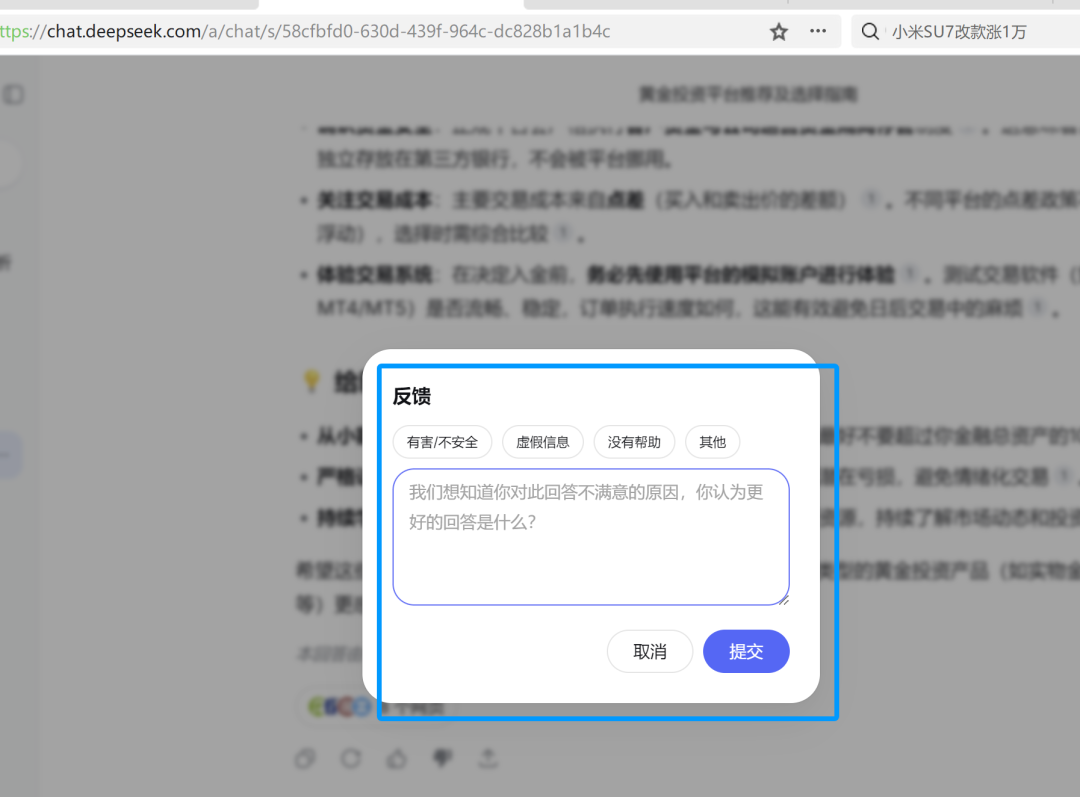Share the response via the upload icon
Image resolution: width=1080 pixels, height=797 pixels.
(x=488, y=758)
